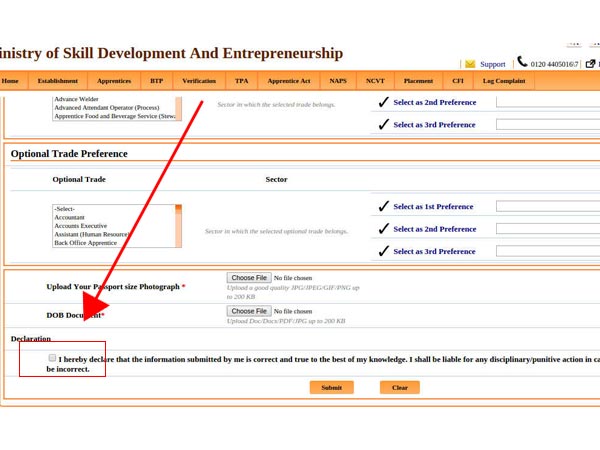
Task: Open the NCVT menu
Action: (375, 81)
